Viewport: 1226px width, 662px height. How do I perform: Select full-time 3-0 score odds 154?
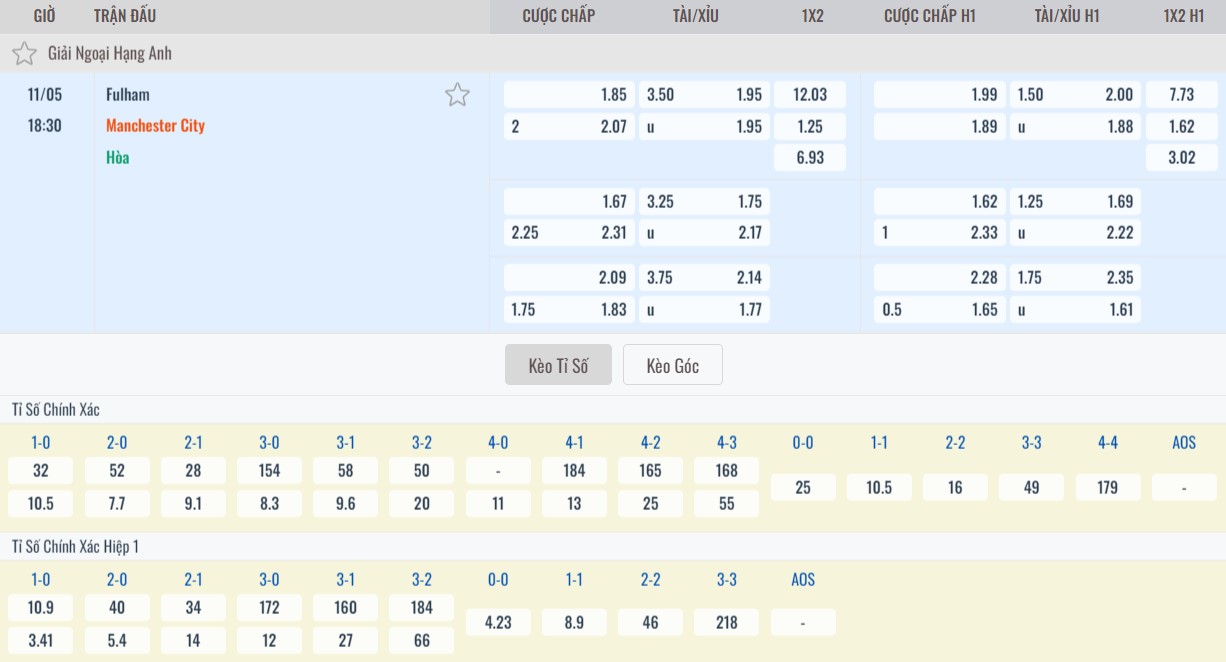(269, 471)
